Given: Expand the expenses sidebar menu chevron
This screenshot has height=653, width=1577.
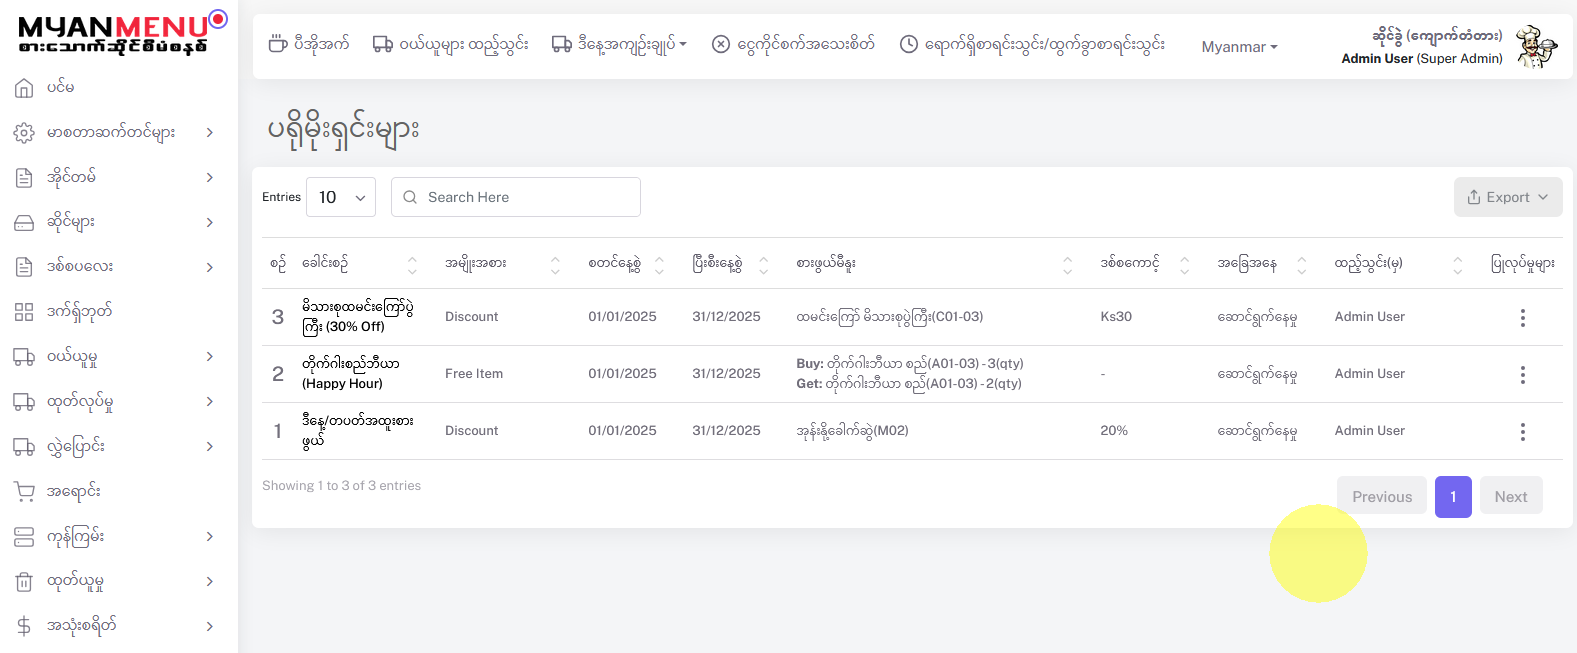Looking at the screenshot, I should (210, 626).
